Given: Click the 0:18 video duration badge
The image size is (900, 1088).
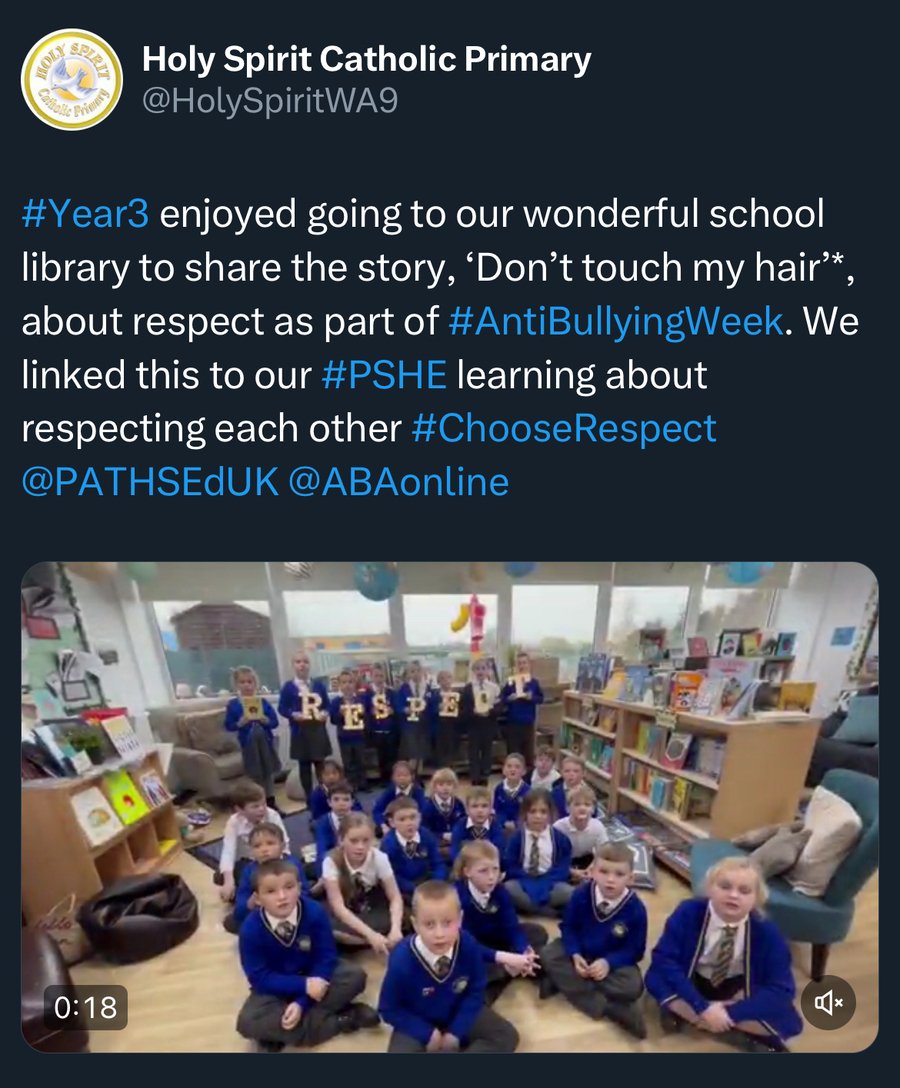Looking at the screenshot, I should (x=85, y=1007).
